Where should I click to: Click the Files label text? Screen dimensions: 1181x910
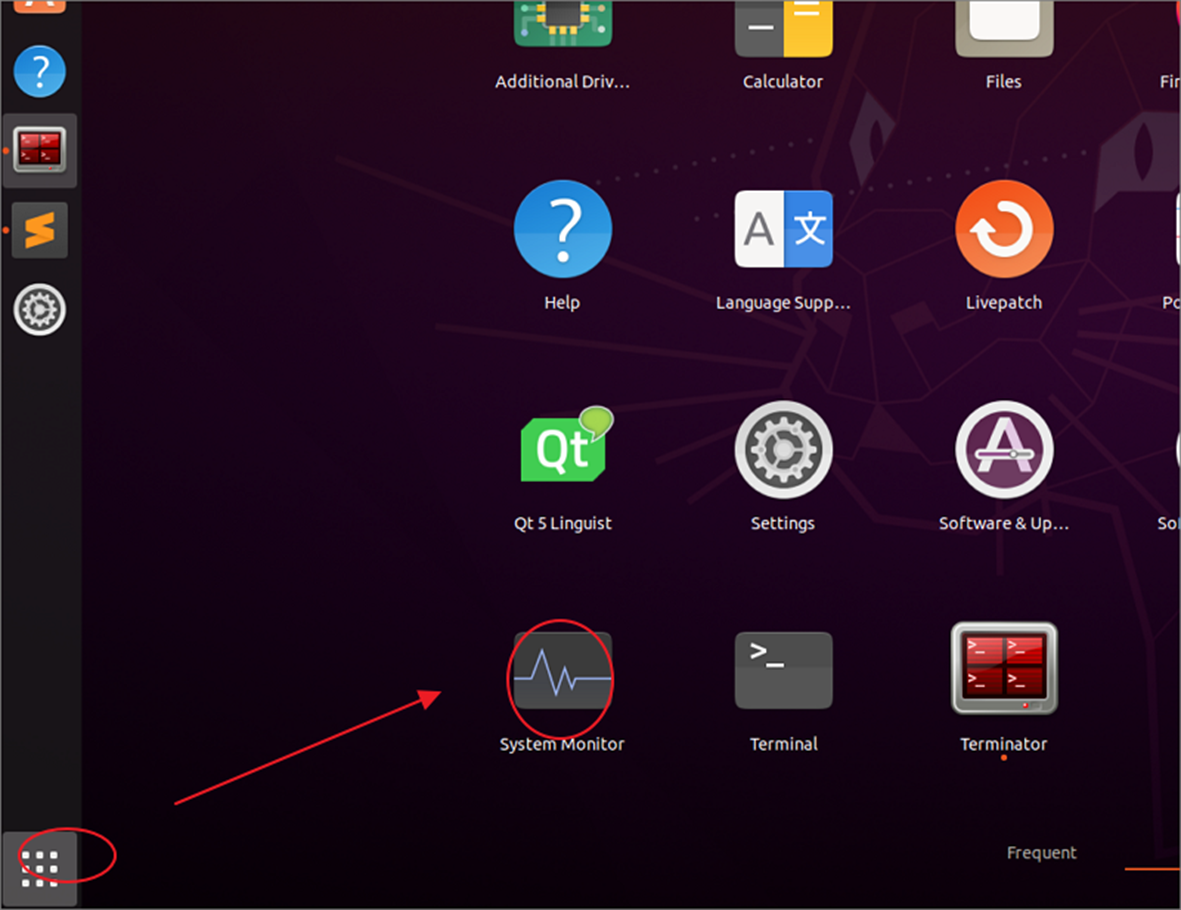(1004, 81)
